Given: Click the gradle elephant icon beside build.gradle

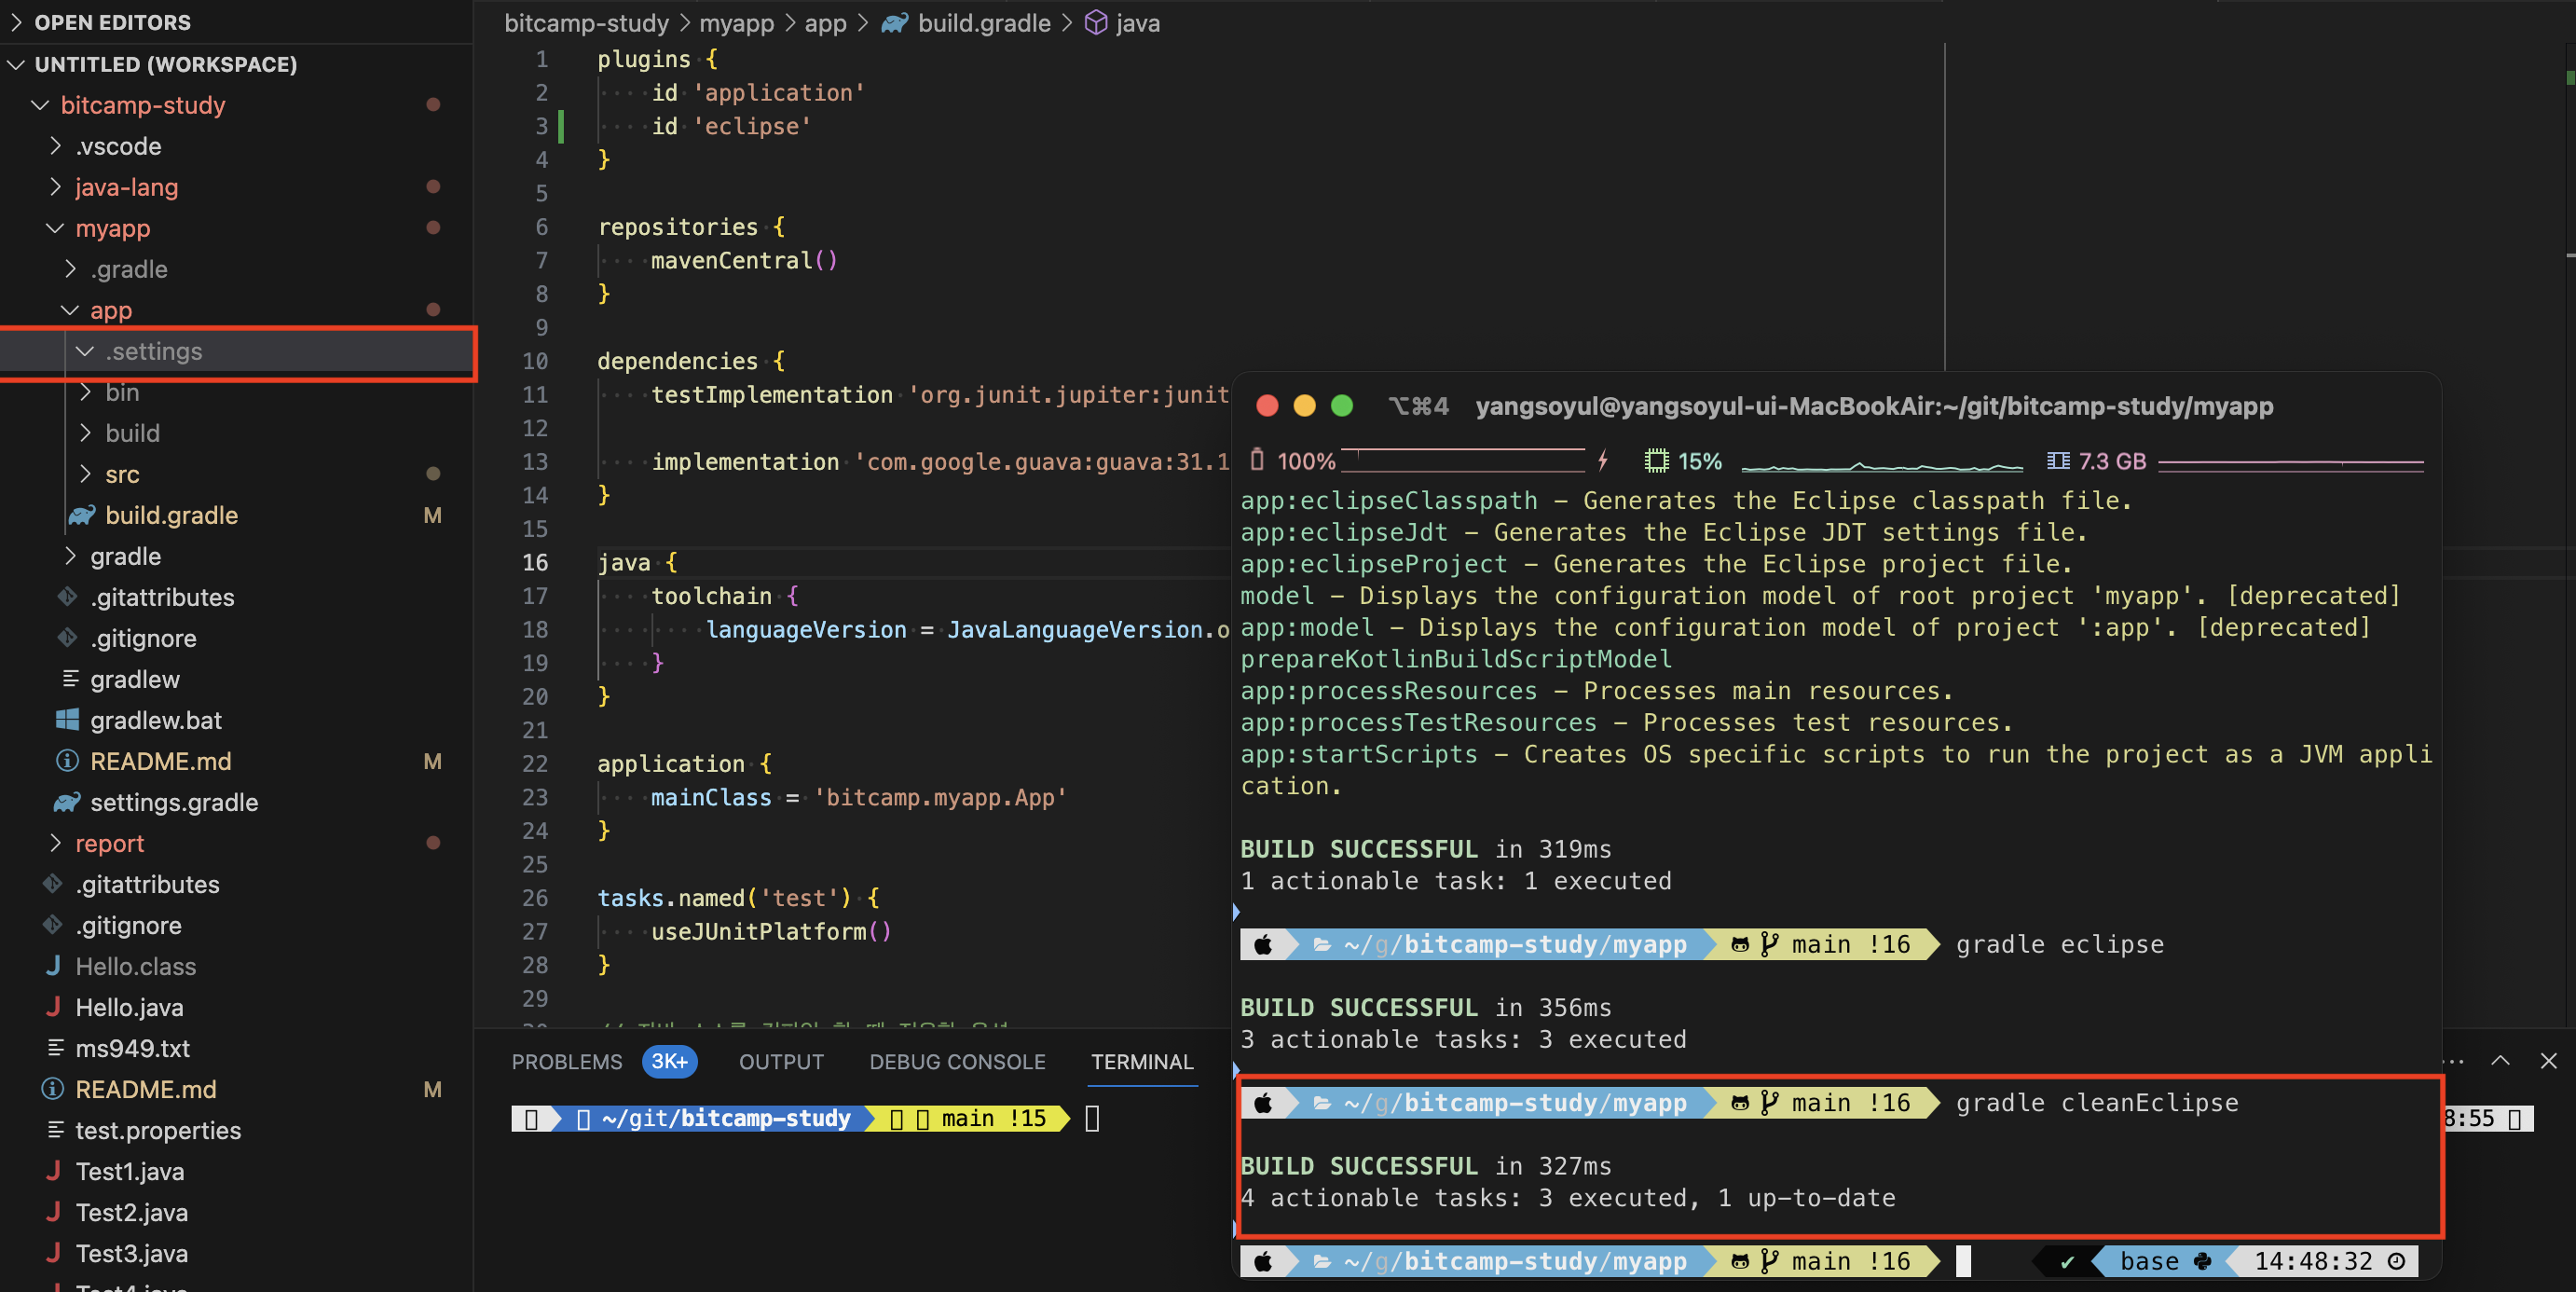Looking at the screenshot, I should point(82,515).
